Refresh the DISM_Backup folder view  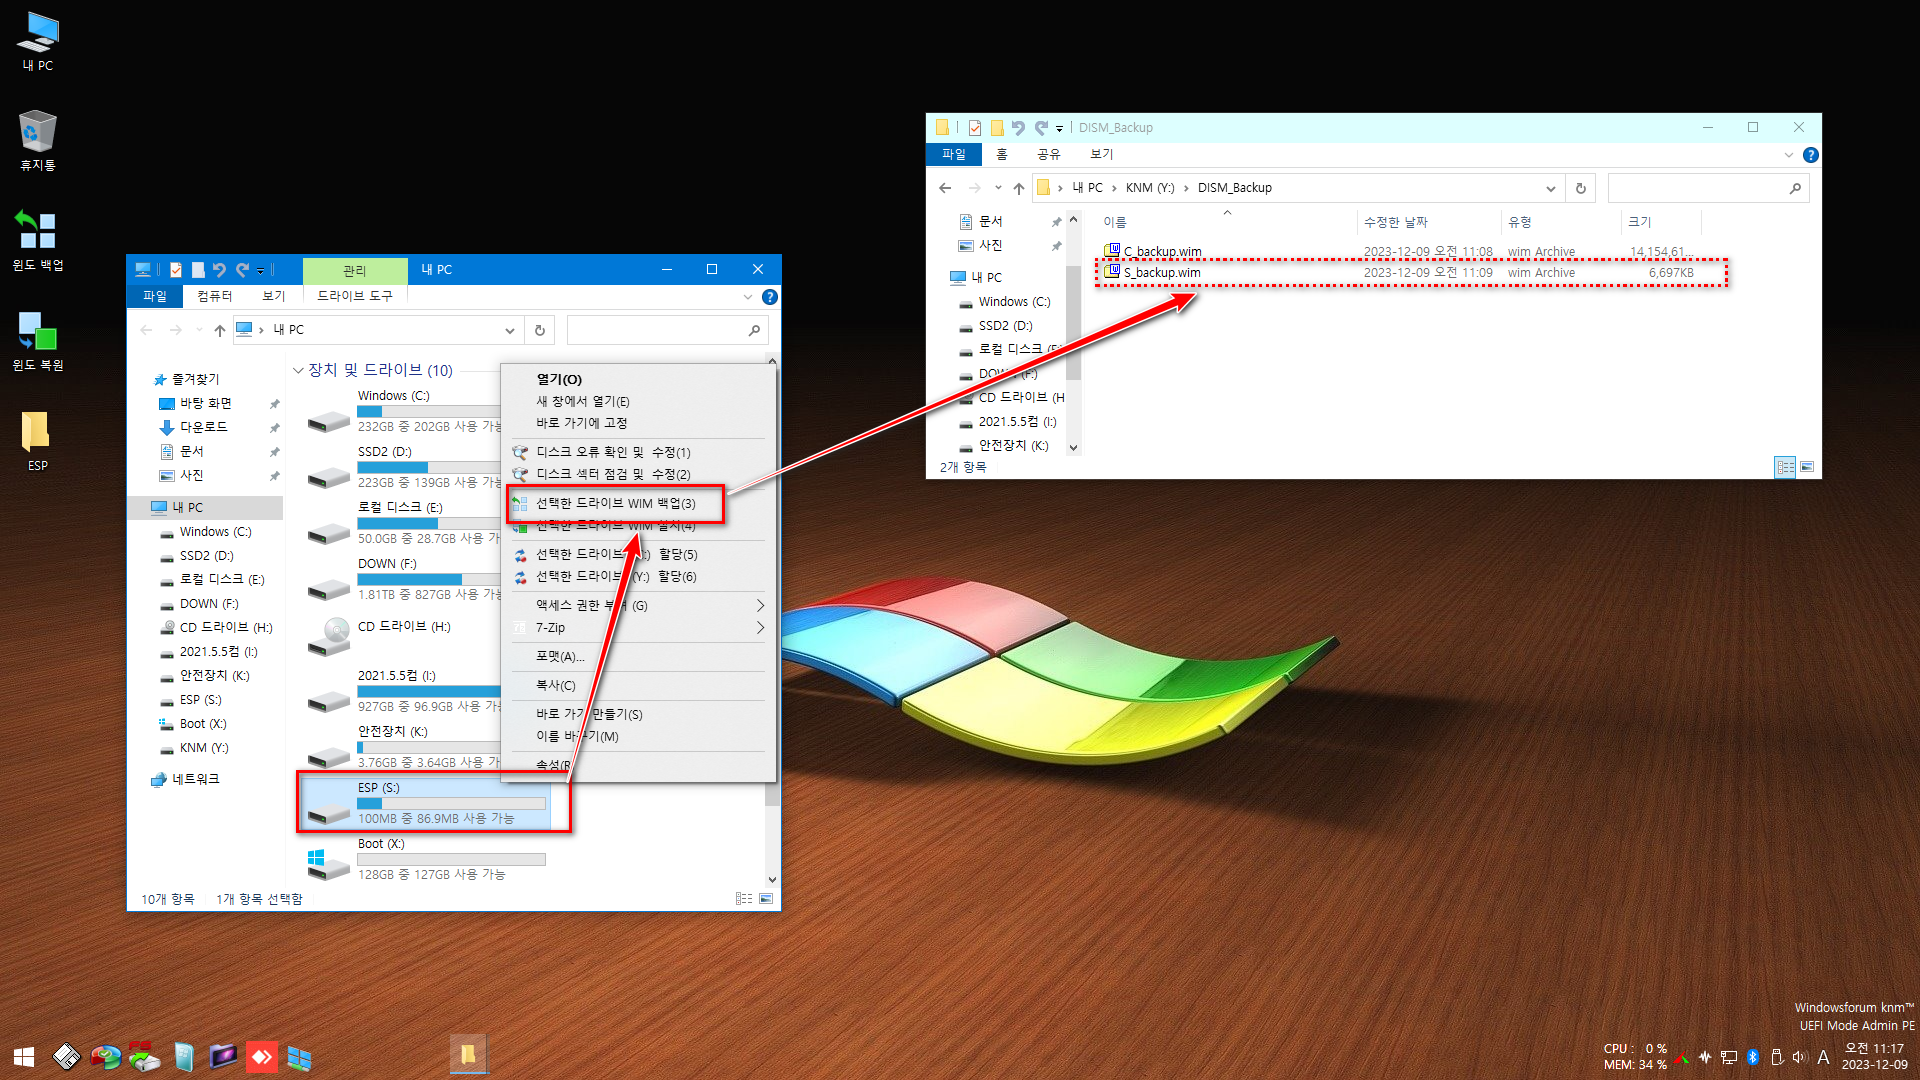point(1581,188)
